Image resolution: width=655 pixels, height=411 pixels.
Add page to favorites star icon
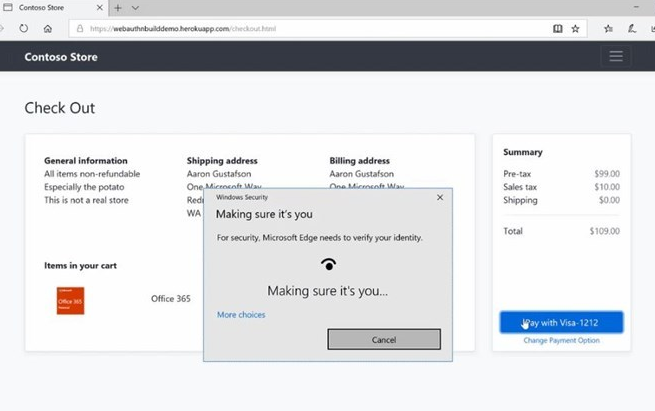point(575,28)
